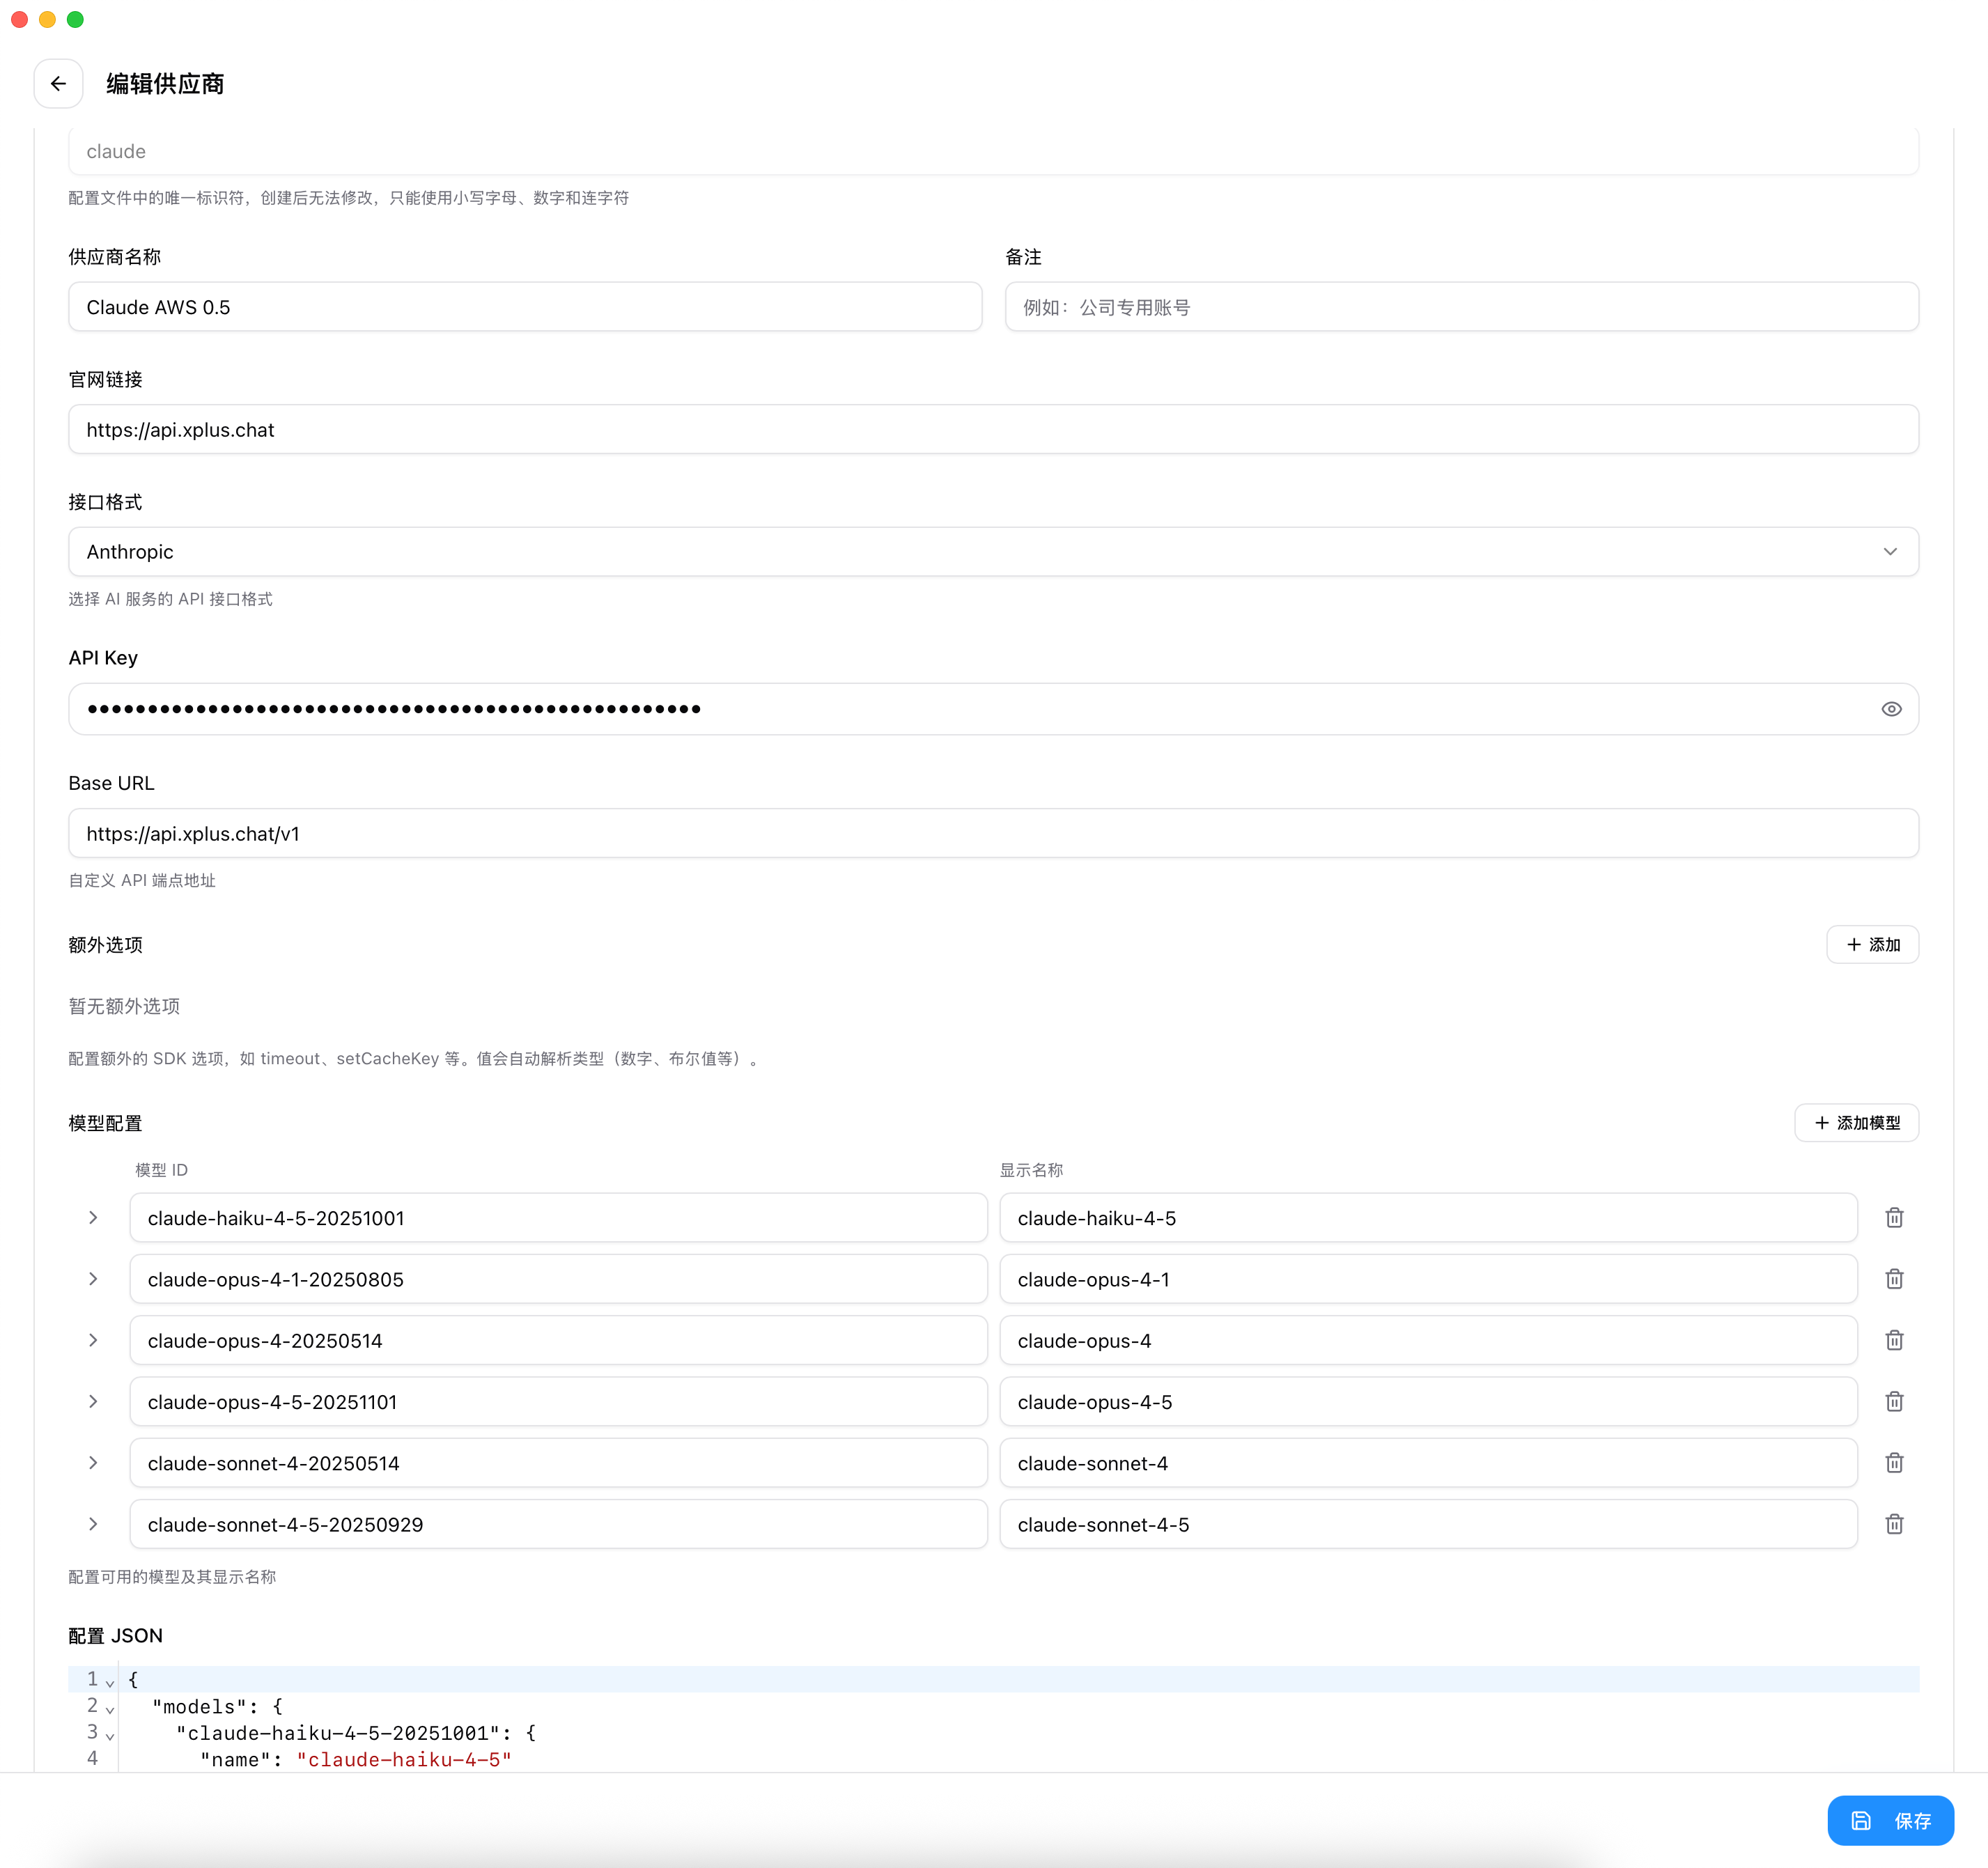
Task: Expand the claude-sonnet-4-5-20250929 model row
Action: (93, 1524)
